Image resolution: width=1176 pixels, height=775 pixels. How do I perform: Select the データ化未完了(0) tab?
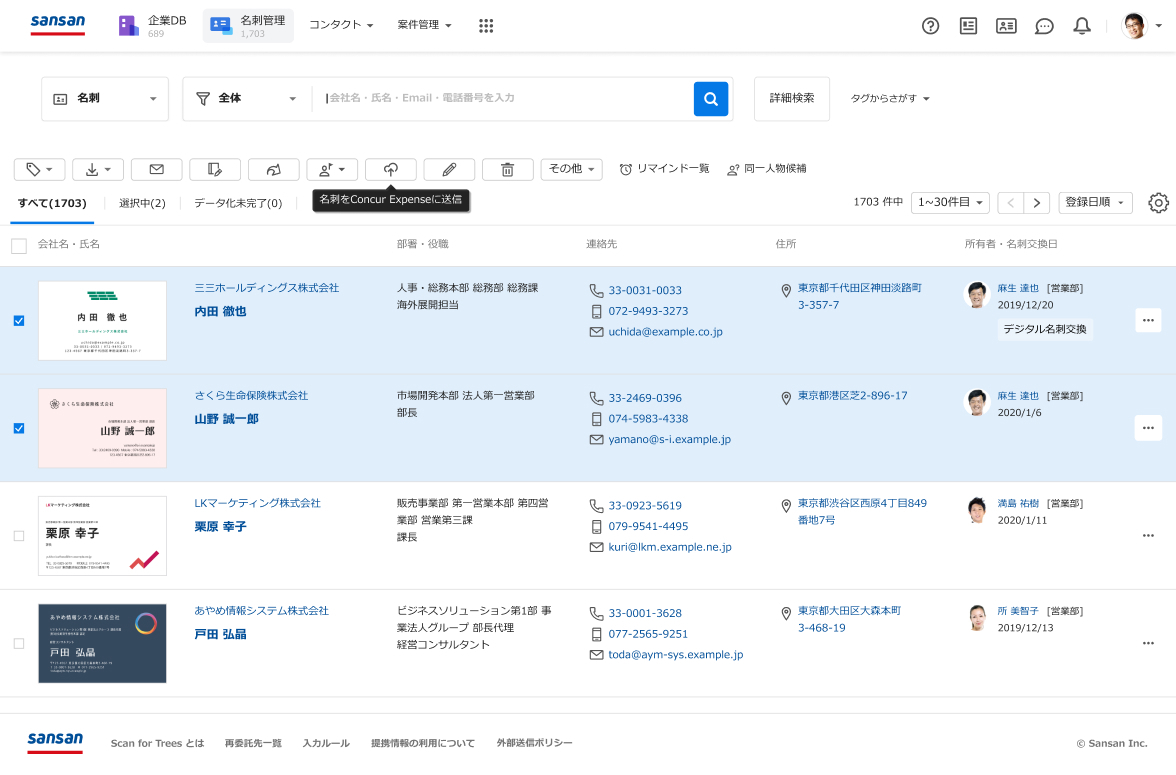(238, 203)
